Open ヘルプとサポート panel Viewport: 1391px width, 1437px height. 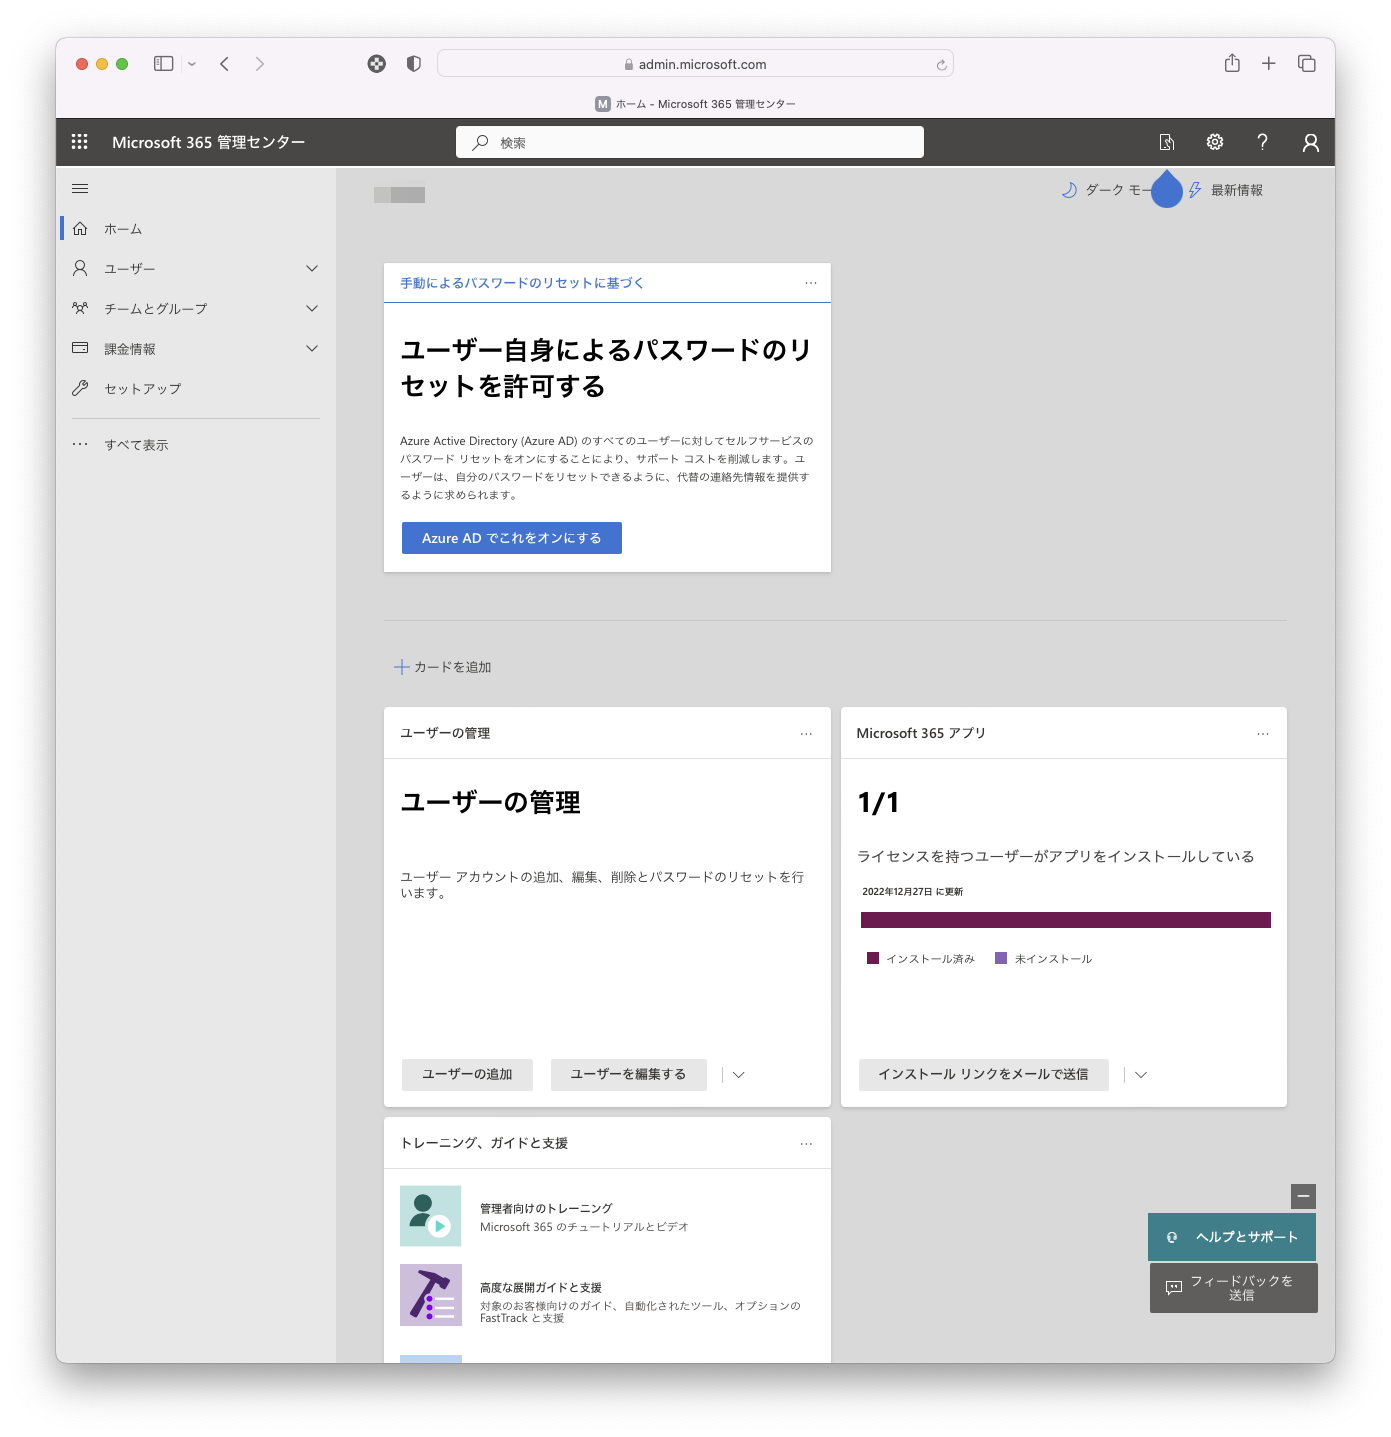1232,1237
